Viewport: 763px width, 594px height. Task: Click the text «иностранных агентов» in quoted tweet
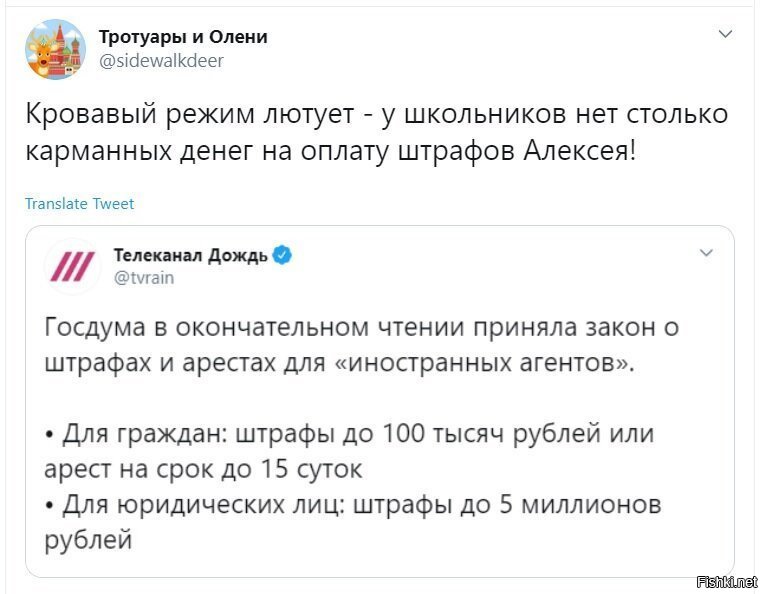click(485, 362)
